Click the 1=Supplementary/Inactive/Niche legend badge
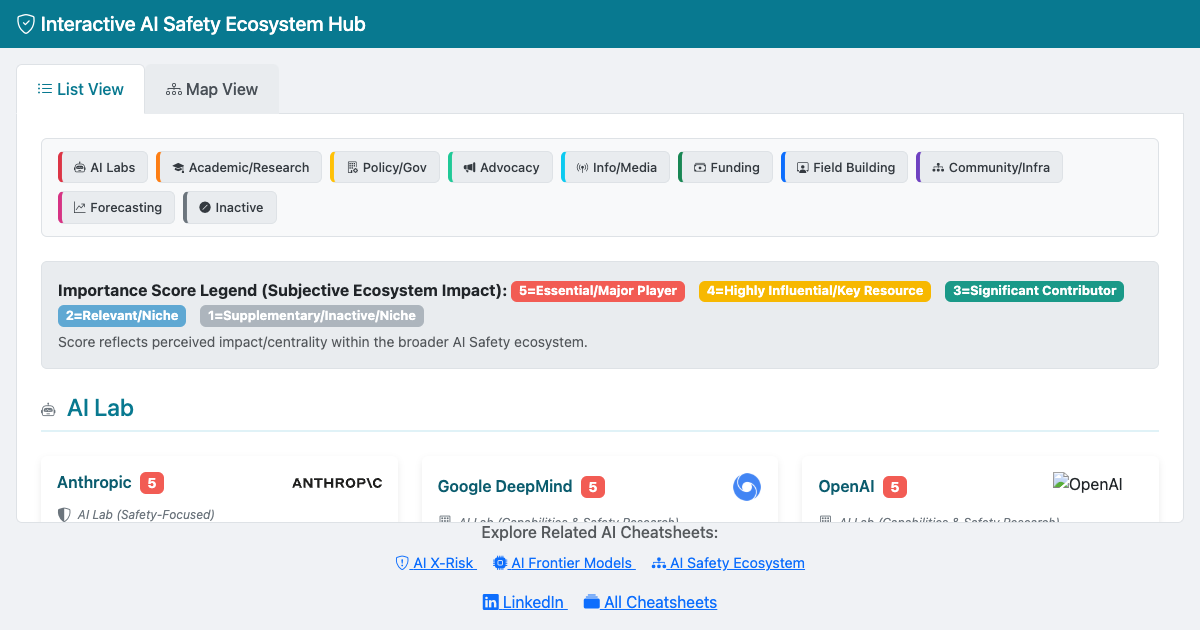The image size is (1200, 630). tap(312, 316)
